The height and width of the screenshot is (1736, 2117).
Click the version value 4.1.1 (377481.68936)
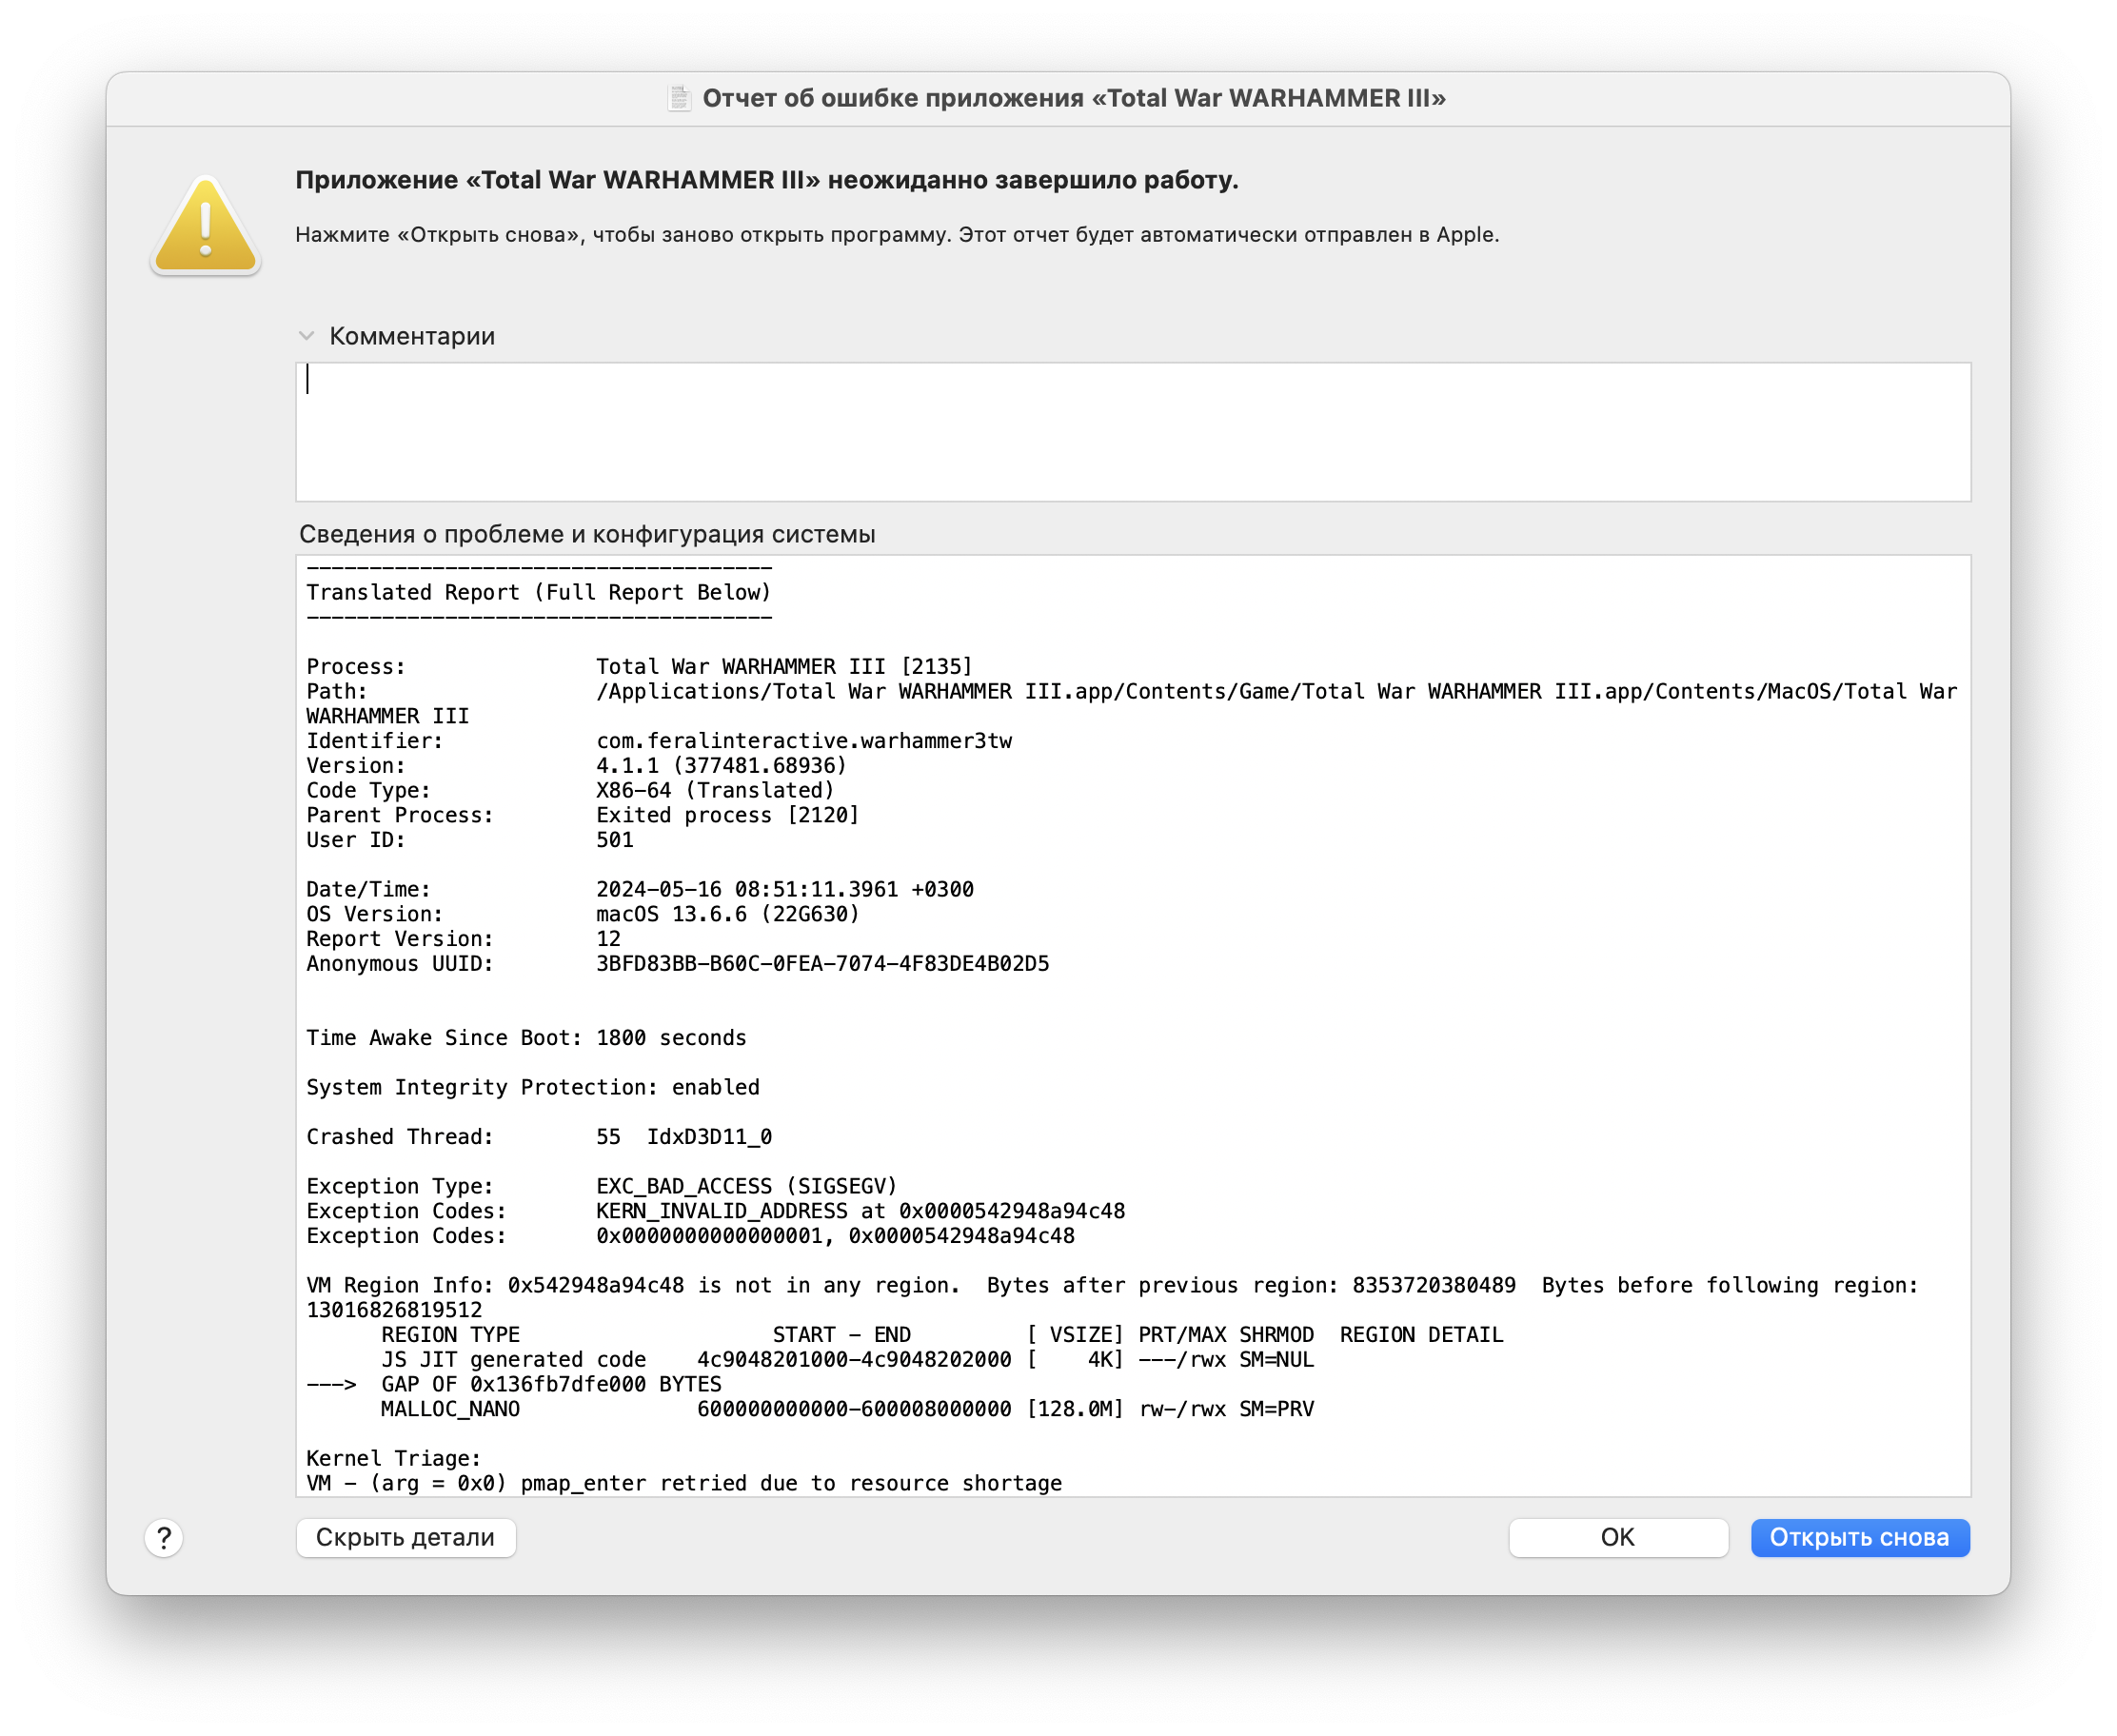point(721,765)
